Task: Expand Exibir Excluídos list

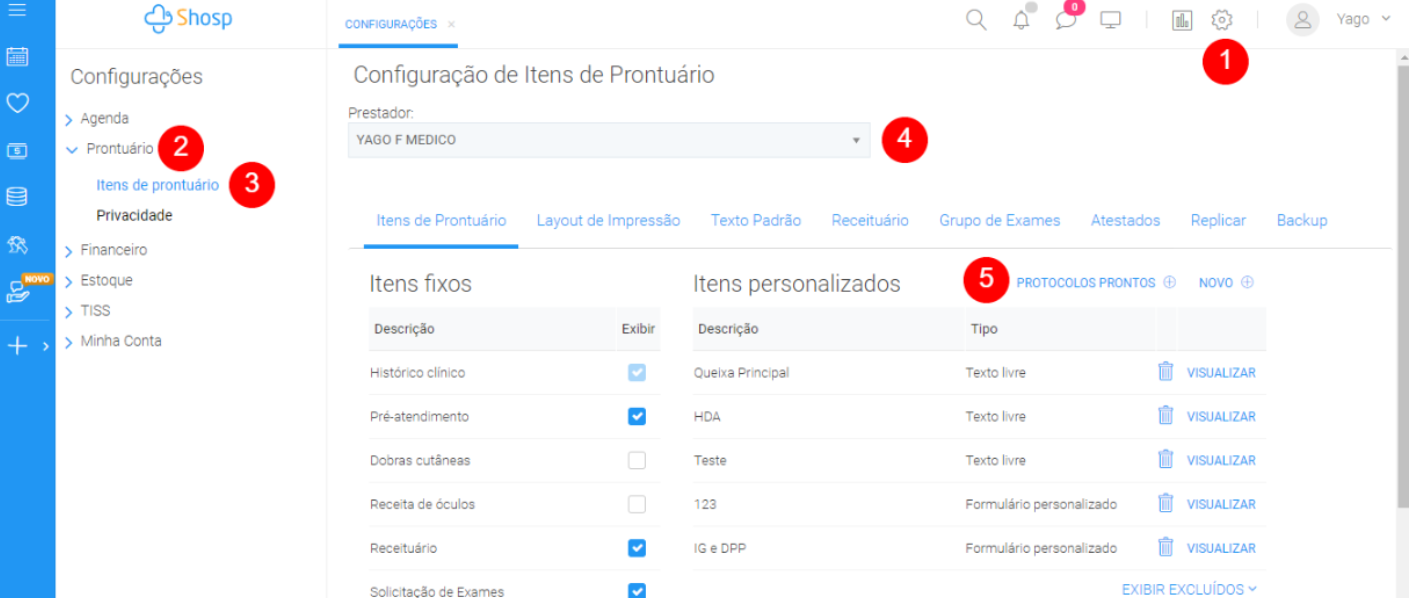Action: tap(1188, 590)
